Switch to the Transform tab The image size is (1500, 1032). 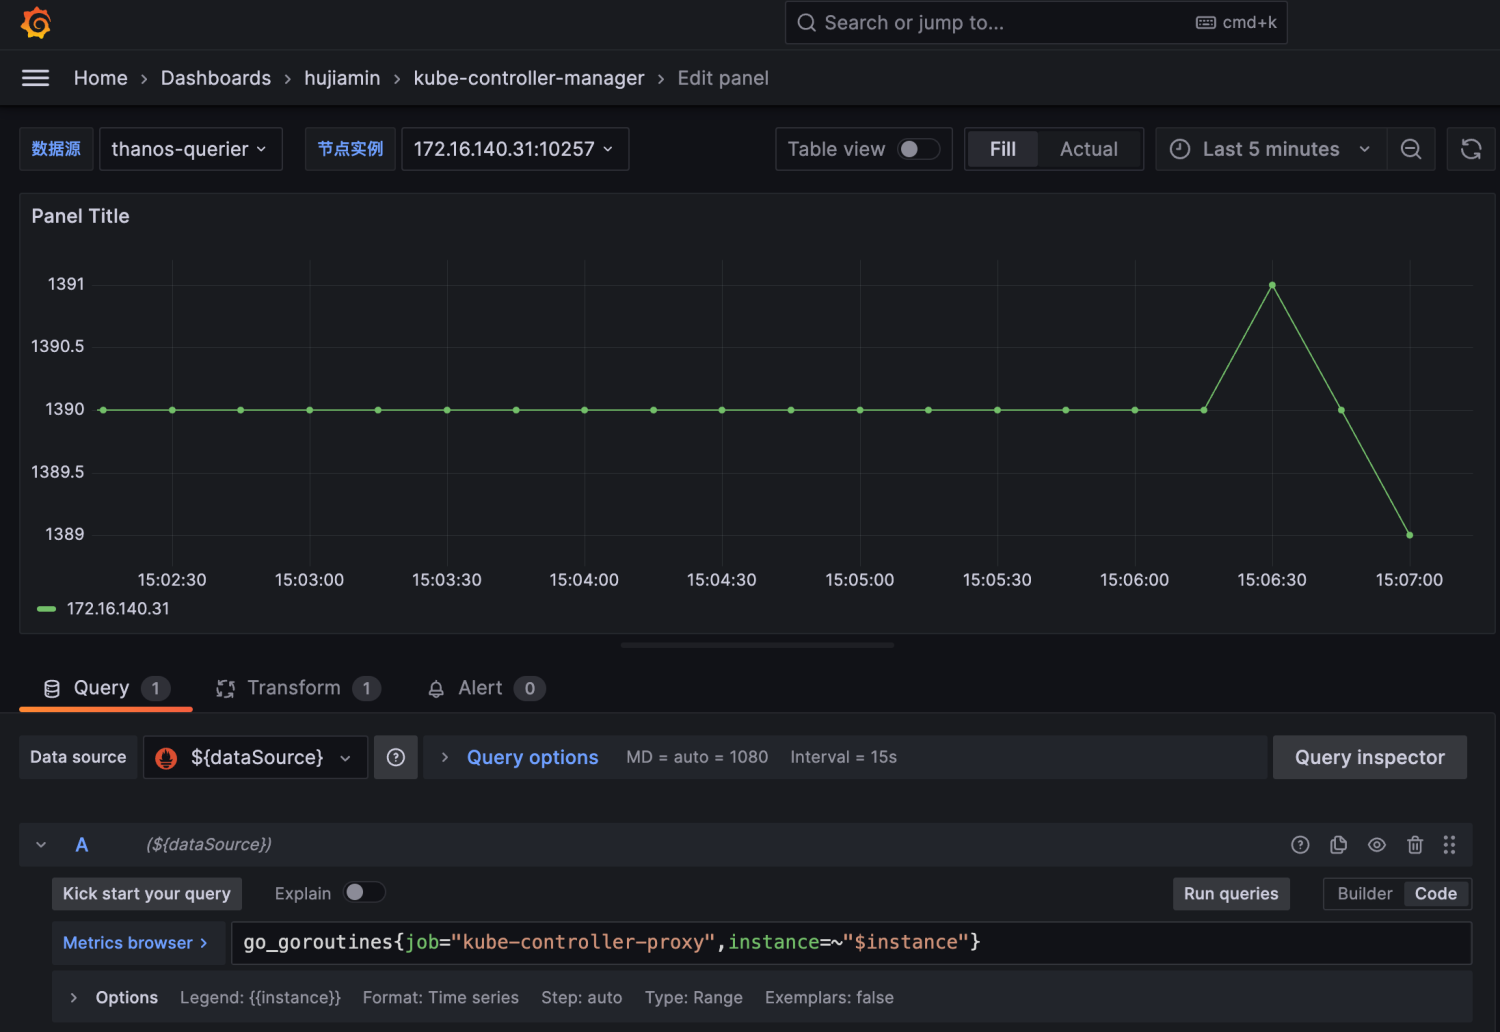[294, 688]
